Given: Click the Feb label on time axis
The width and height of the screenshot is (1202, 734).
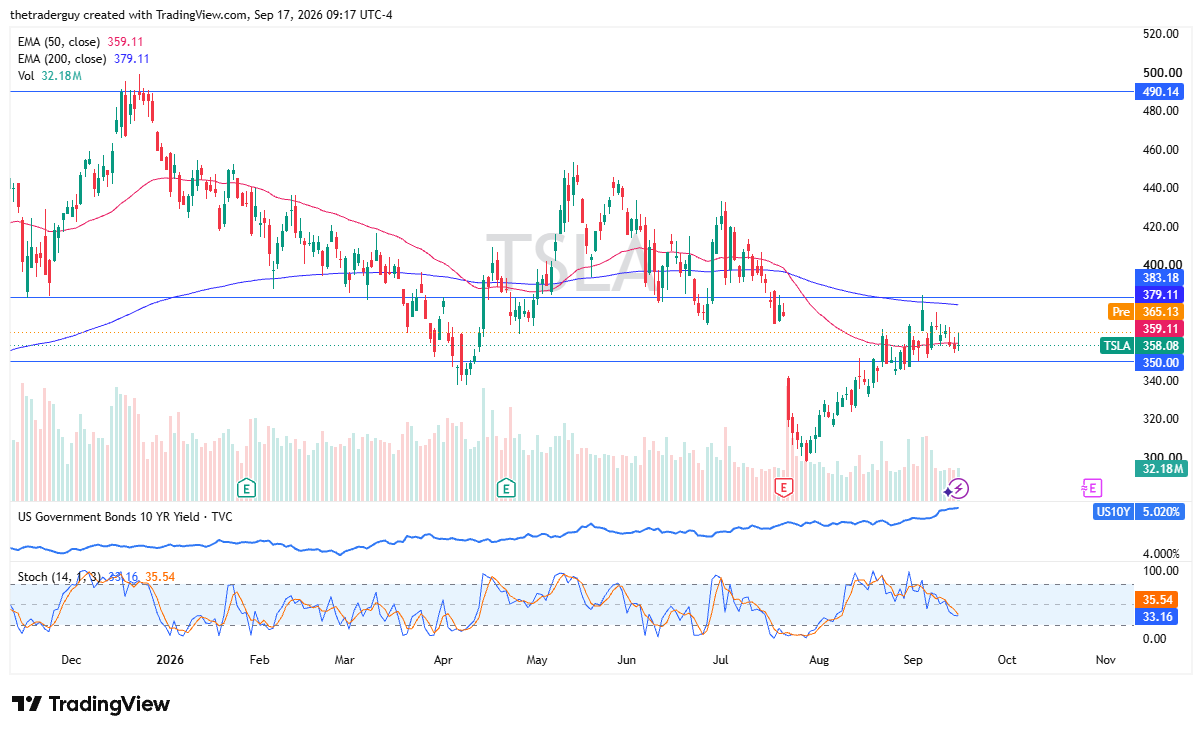Looking at the screenshot, I should pos(259,660).
